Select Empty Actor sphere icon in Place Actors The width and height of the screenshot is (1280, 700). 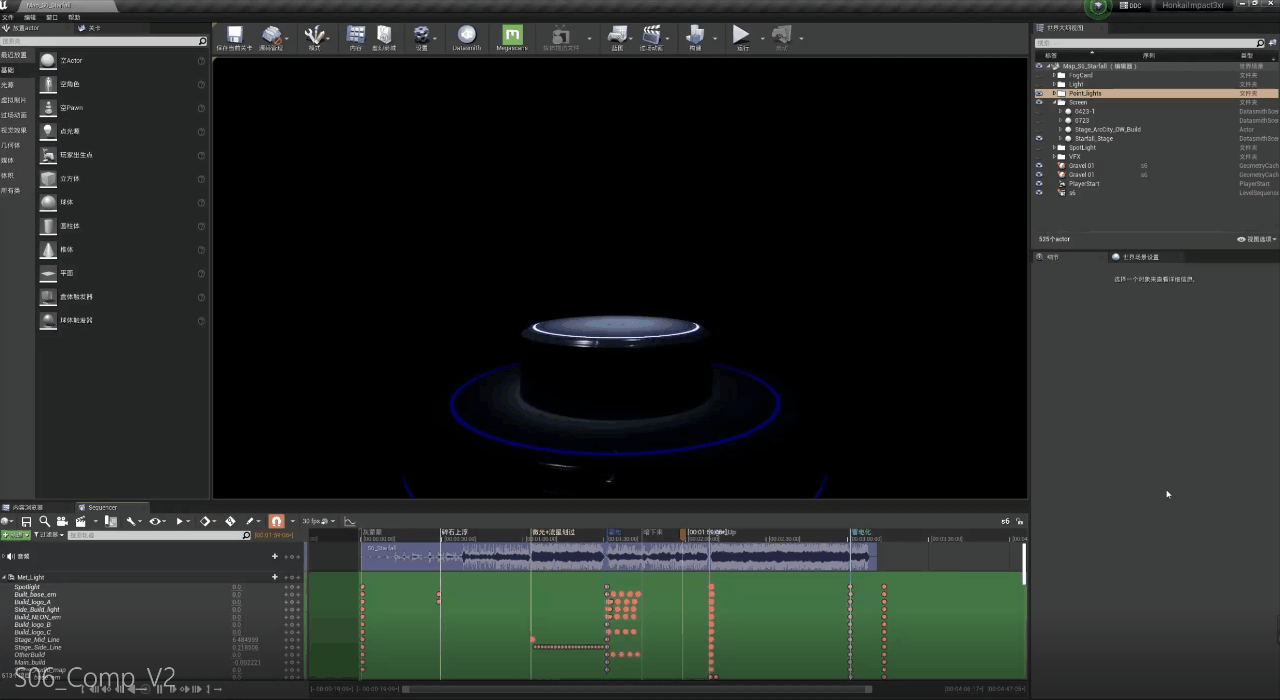coord(48,61)
